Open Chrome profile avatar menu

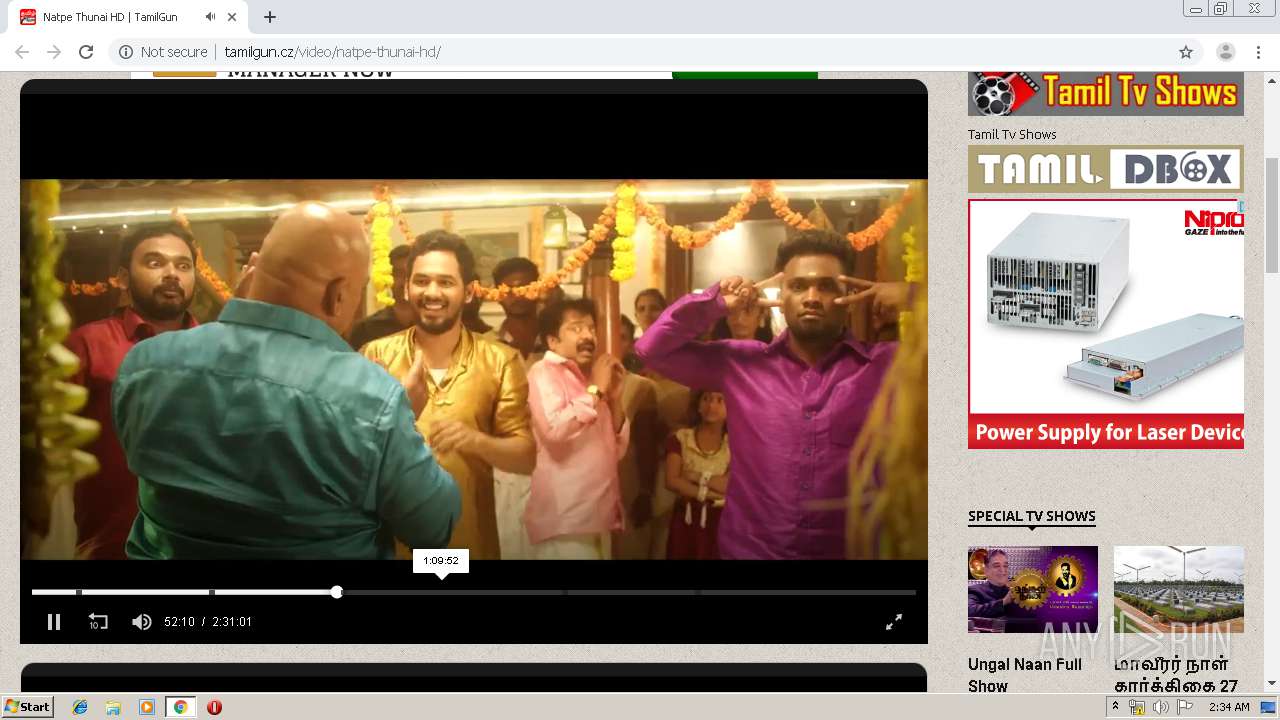coord(1226,52)
